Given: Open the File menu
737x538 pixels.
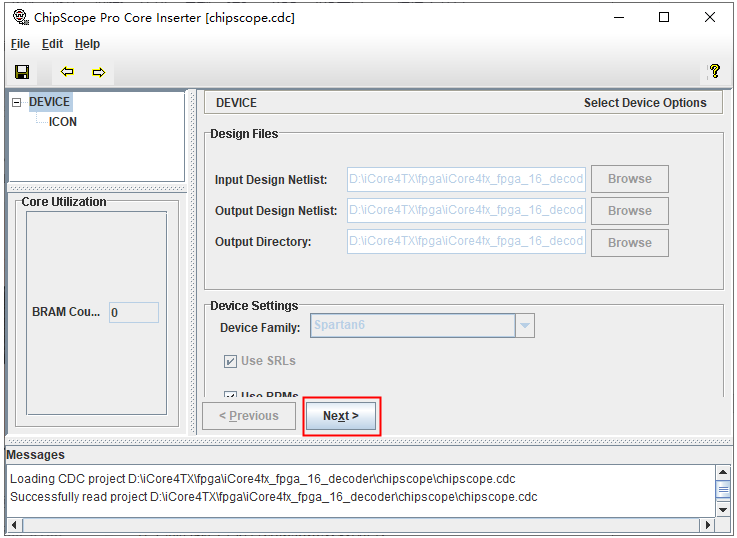Looking at the screenshot, I should coord(20,44).
